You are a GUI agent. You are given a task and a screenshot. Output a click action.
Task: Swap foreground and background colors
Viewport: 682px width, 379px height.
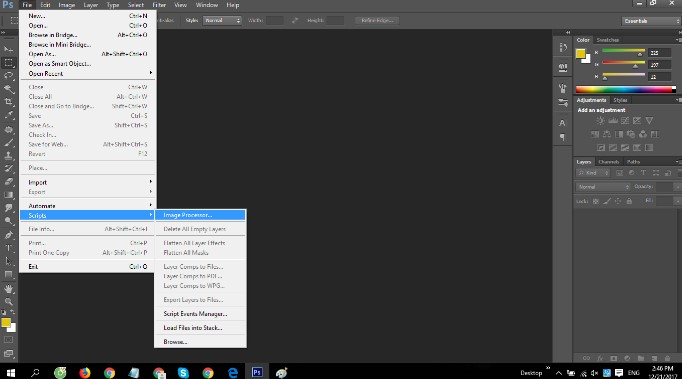[13, 312]
